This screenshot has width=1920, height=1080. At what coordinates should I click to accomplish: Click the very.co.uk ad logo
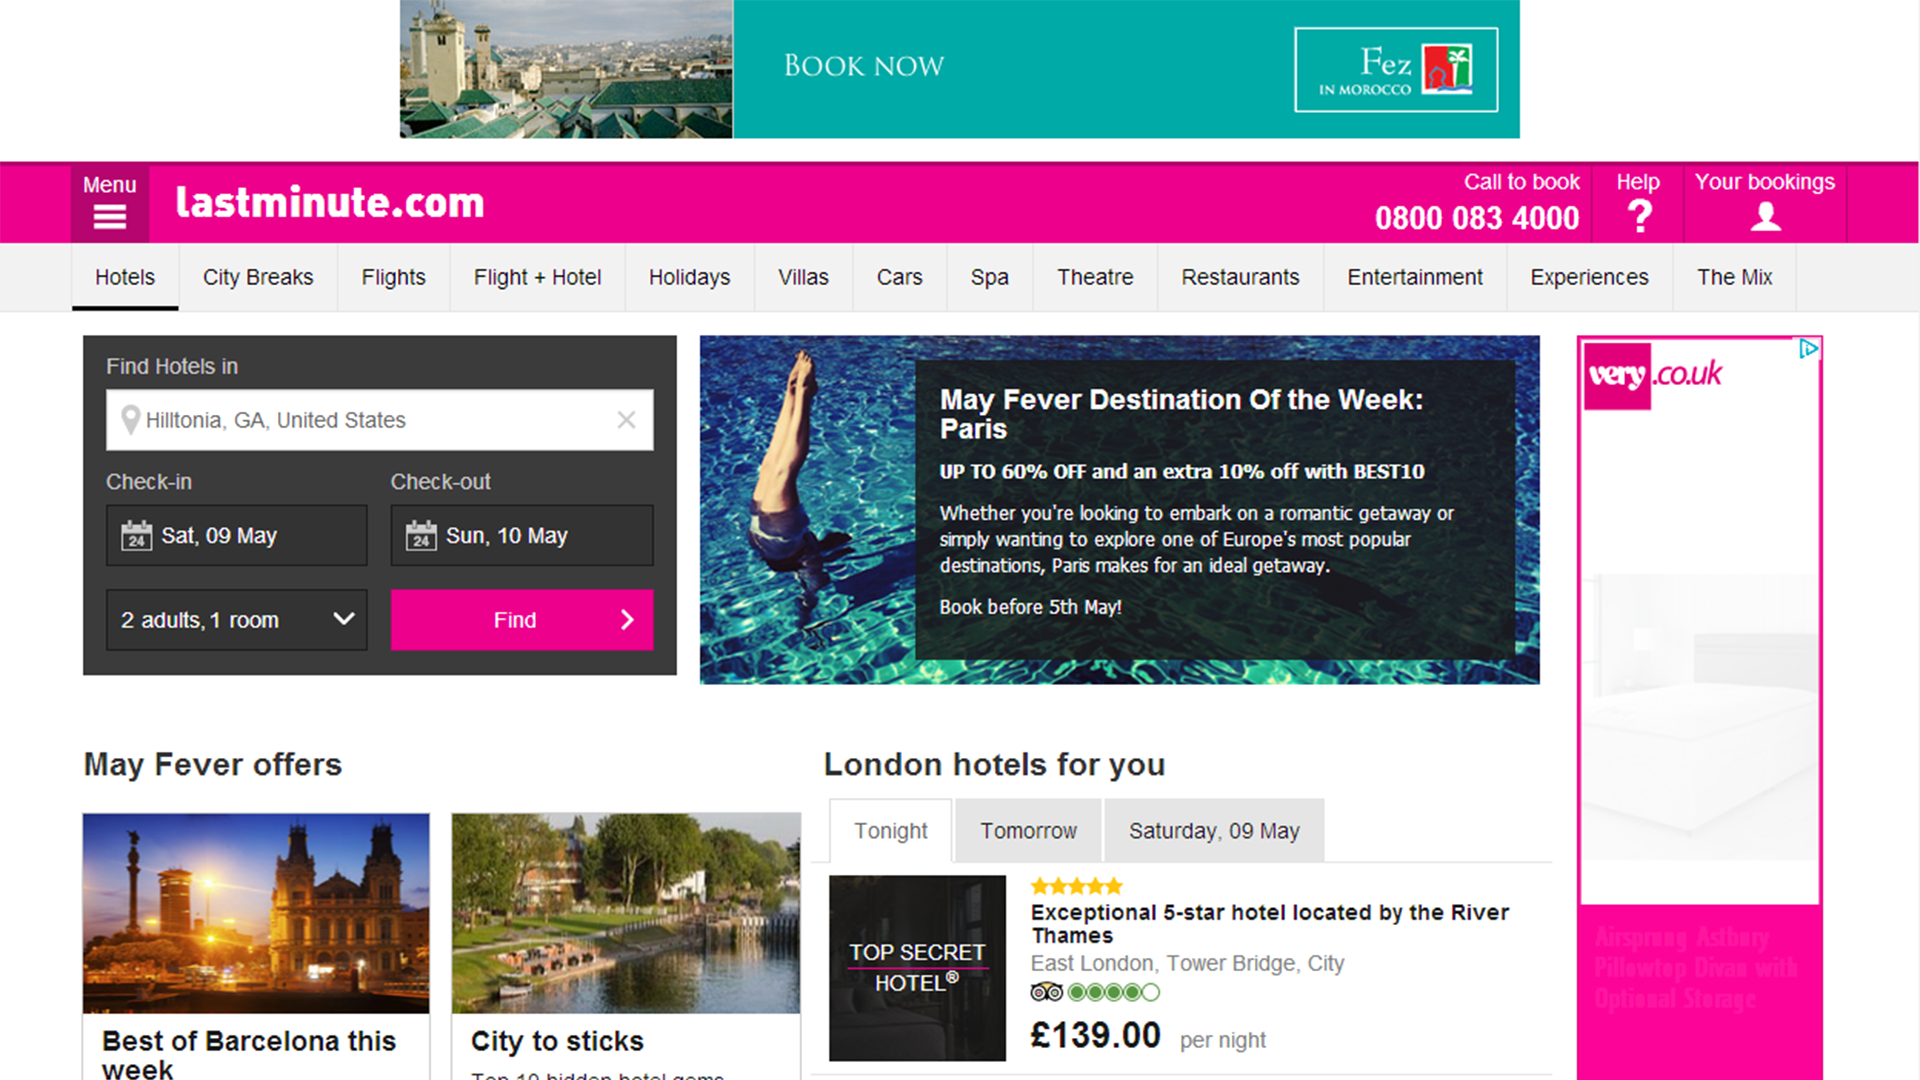tap(1655, 375)
